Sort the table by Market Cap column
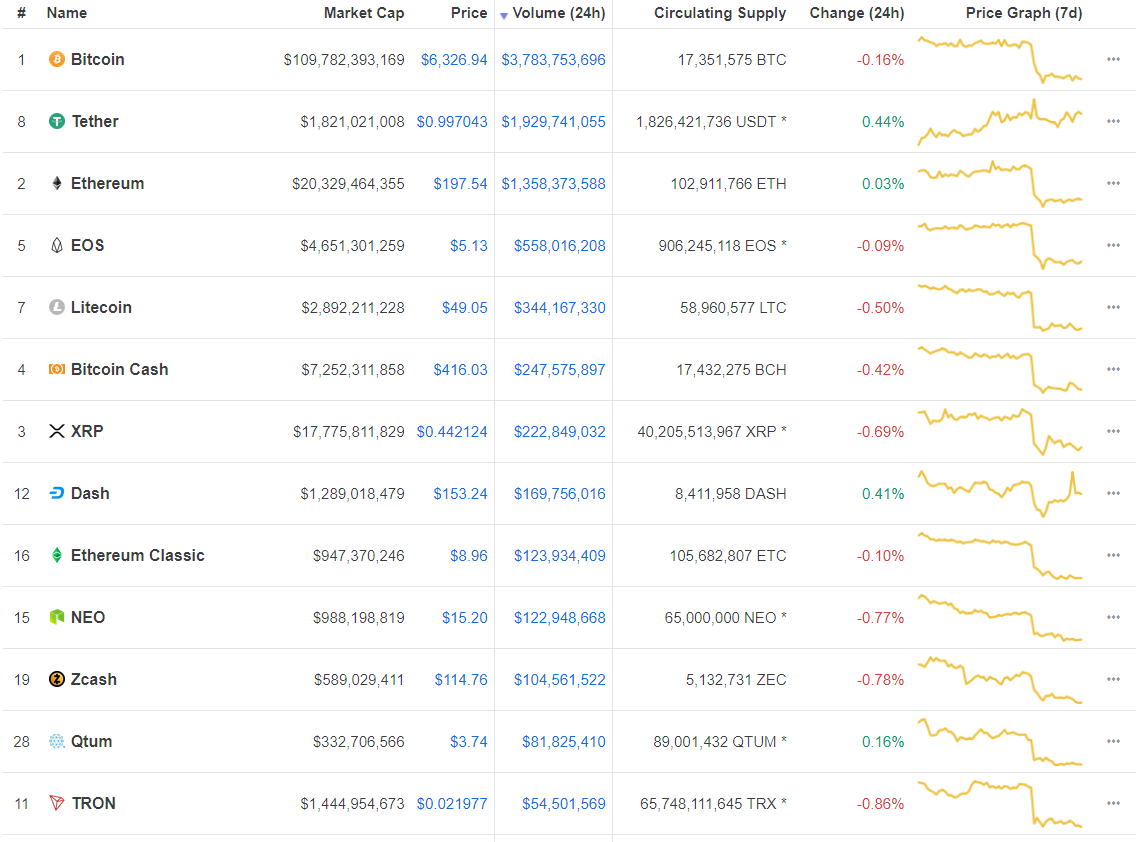This screenshot has width=1136, height=842. 364,13
